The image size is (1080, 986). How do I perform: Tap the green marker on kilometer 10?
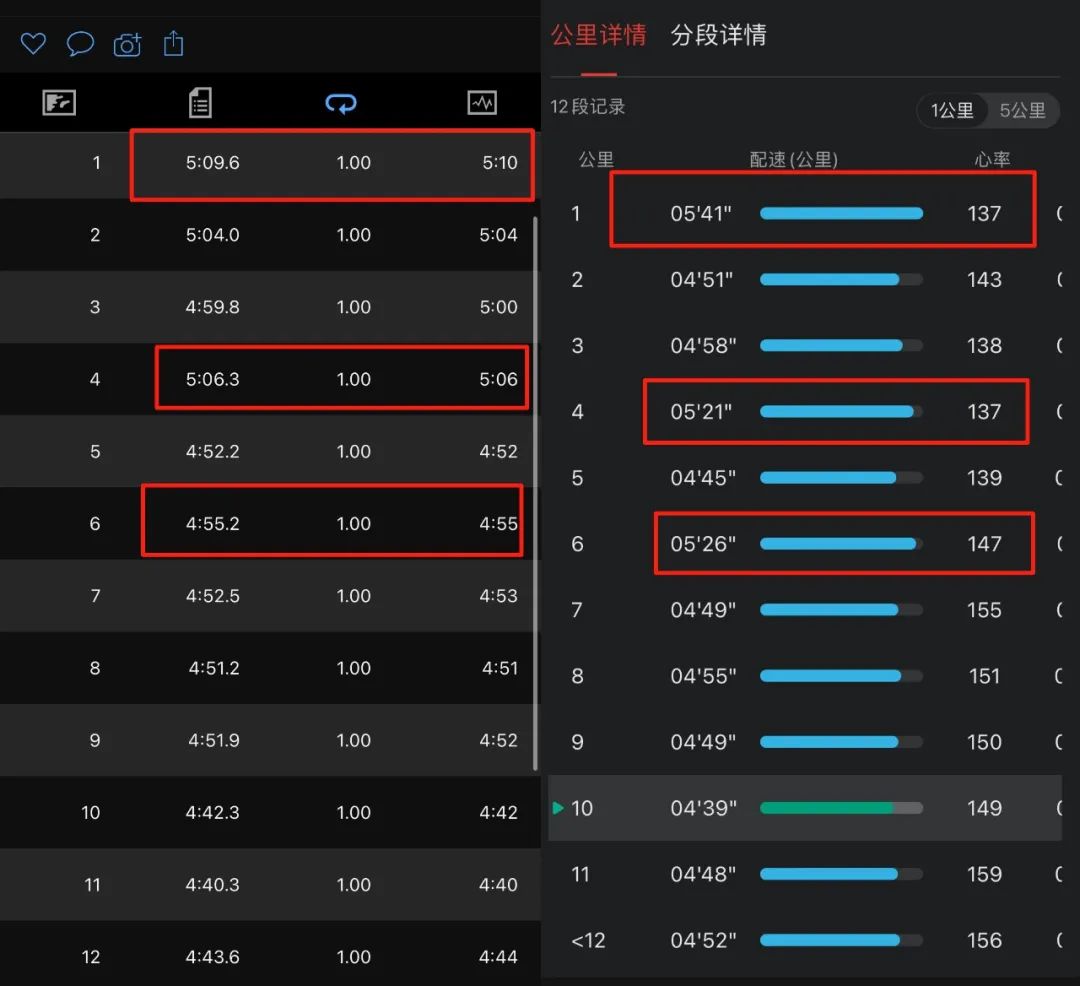click(x=558, y=807)
